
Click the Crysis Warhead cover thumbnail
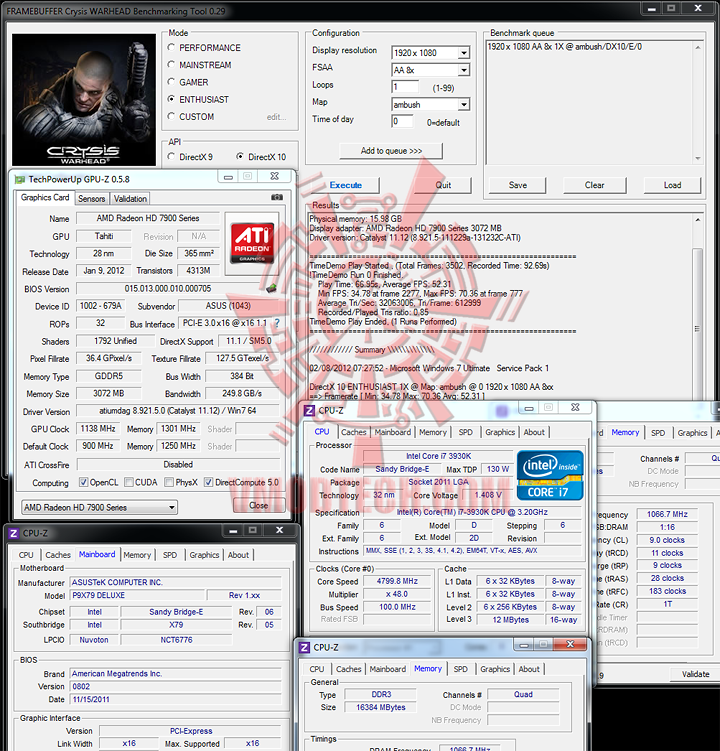[x=84, y=100]
